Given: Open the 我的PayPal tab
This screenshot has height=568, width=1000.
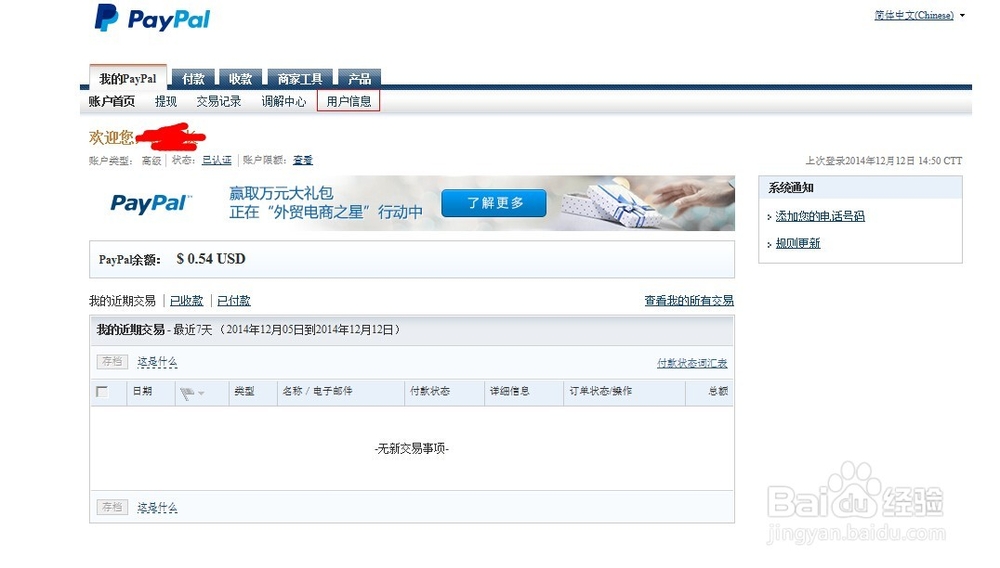Looking at the screenshot, I should [x=128, y=78].
